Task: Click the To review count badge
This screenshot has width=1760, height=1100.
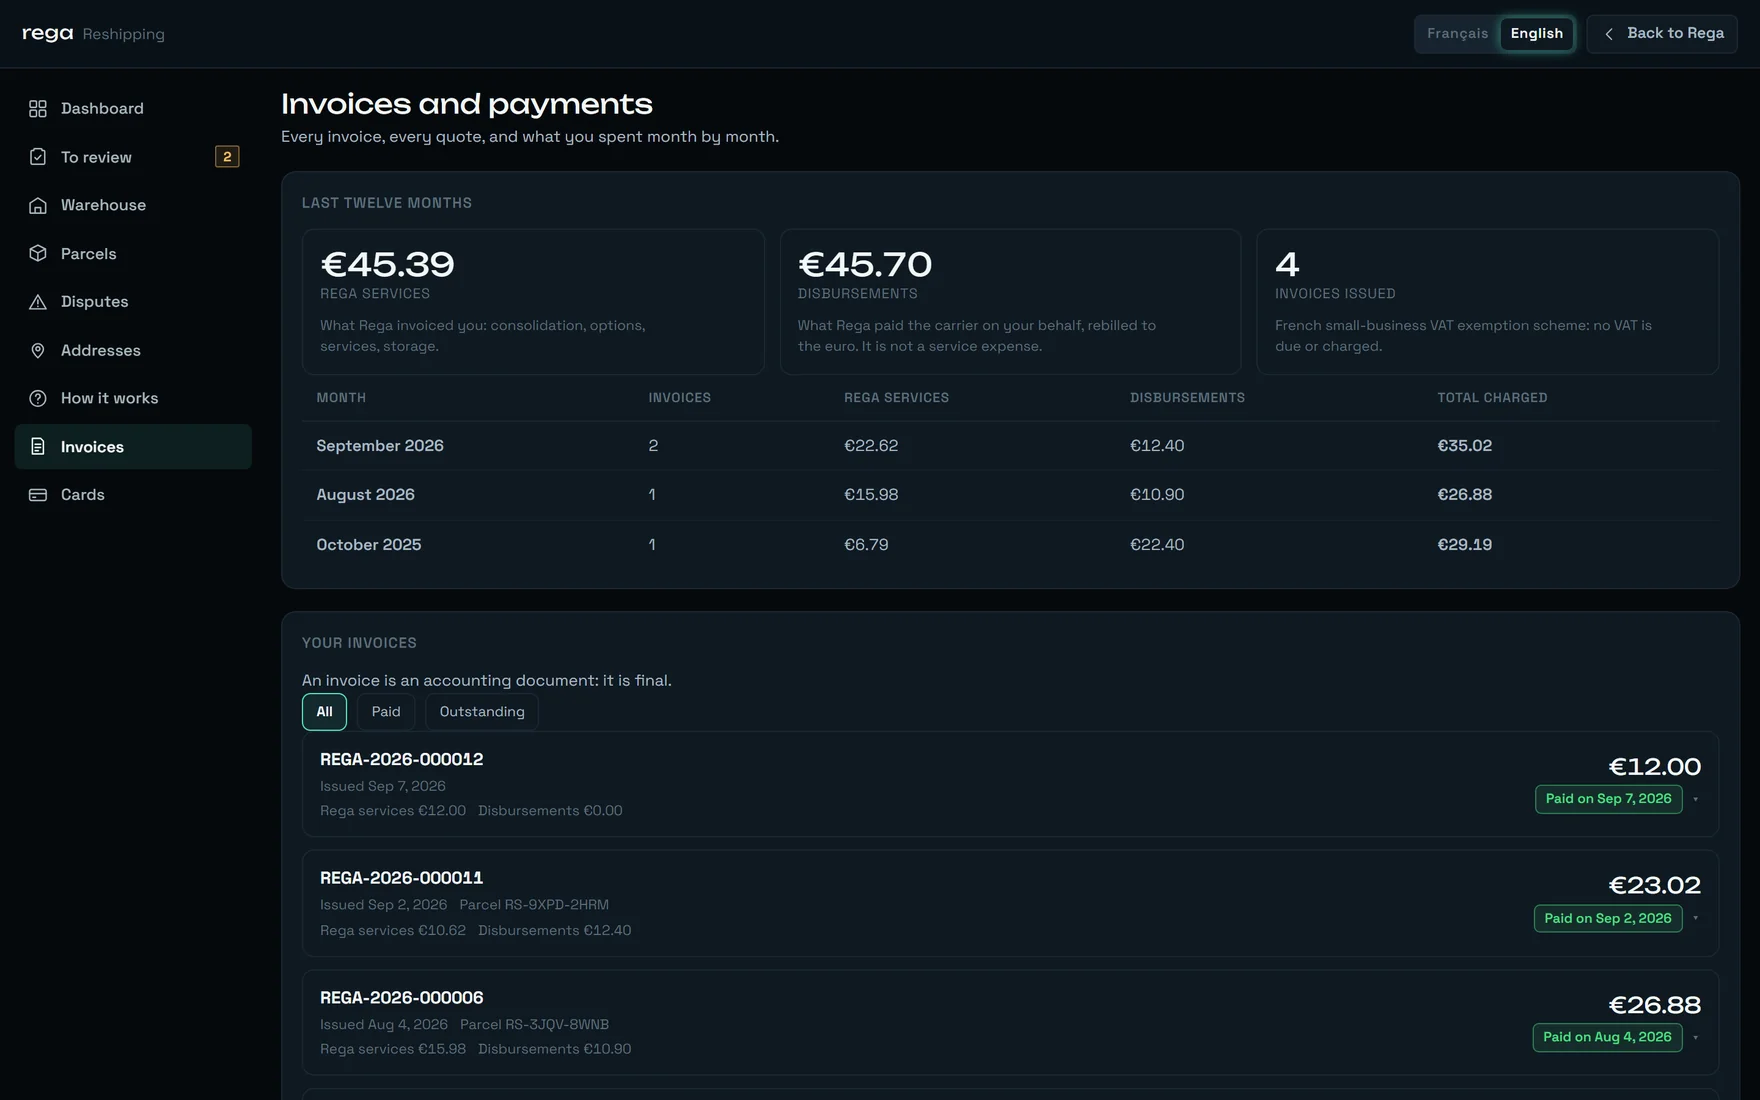Action: [227, 157]
